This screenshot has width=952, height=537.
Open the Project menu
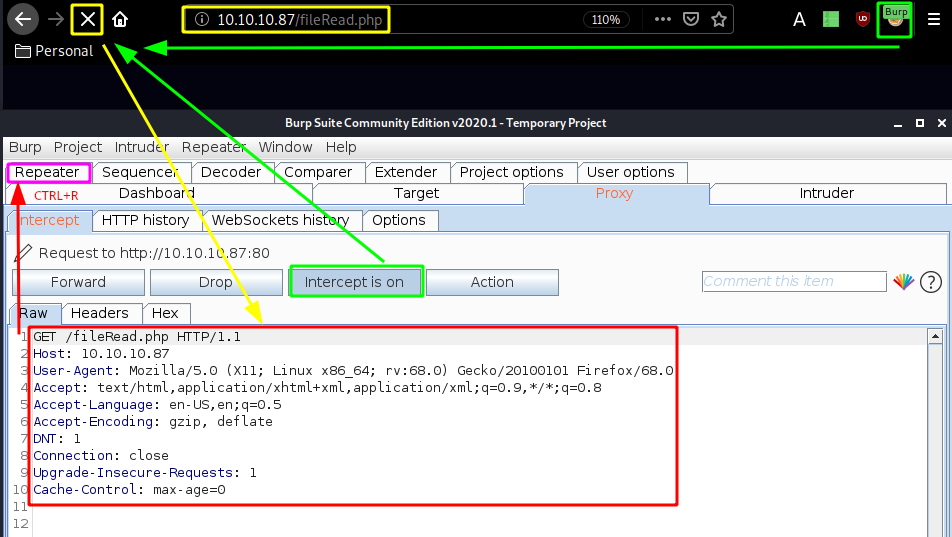[78, 147]
